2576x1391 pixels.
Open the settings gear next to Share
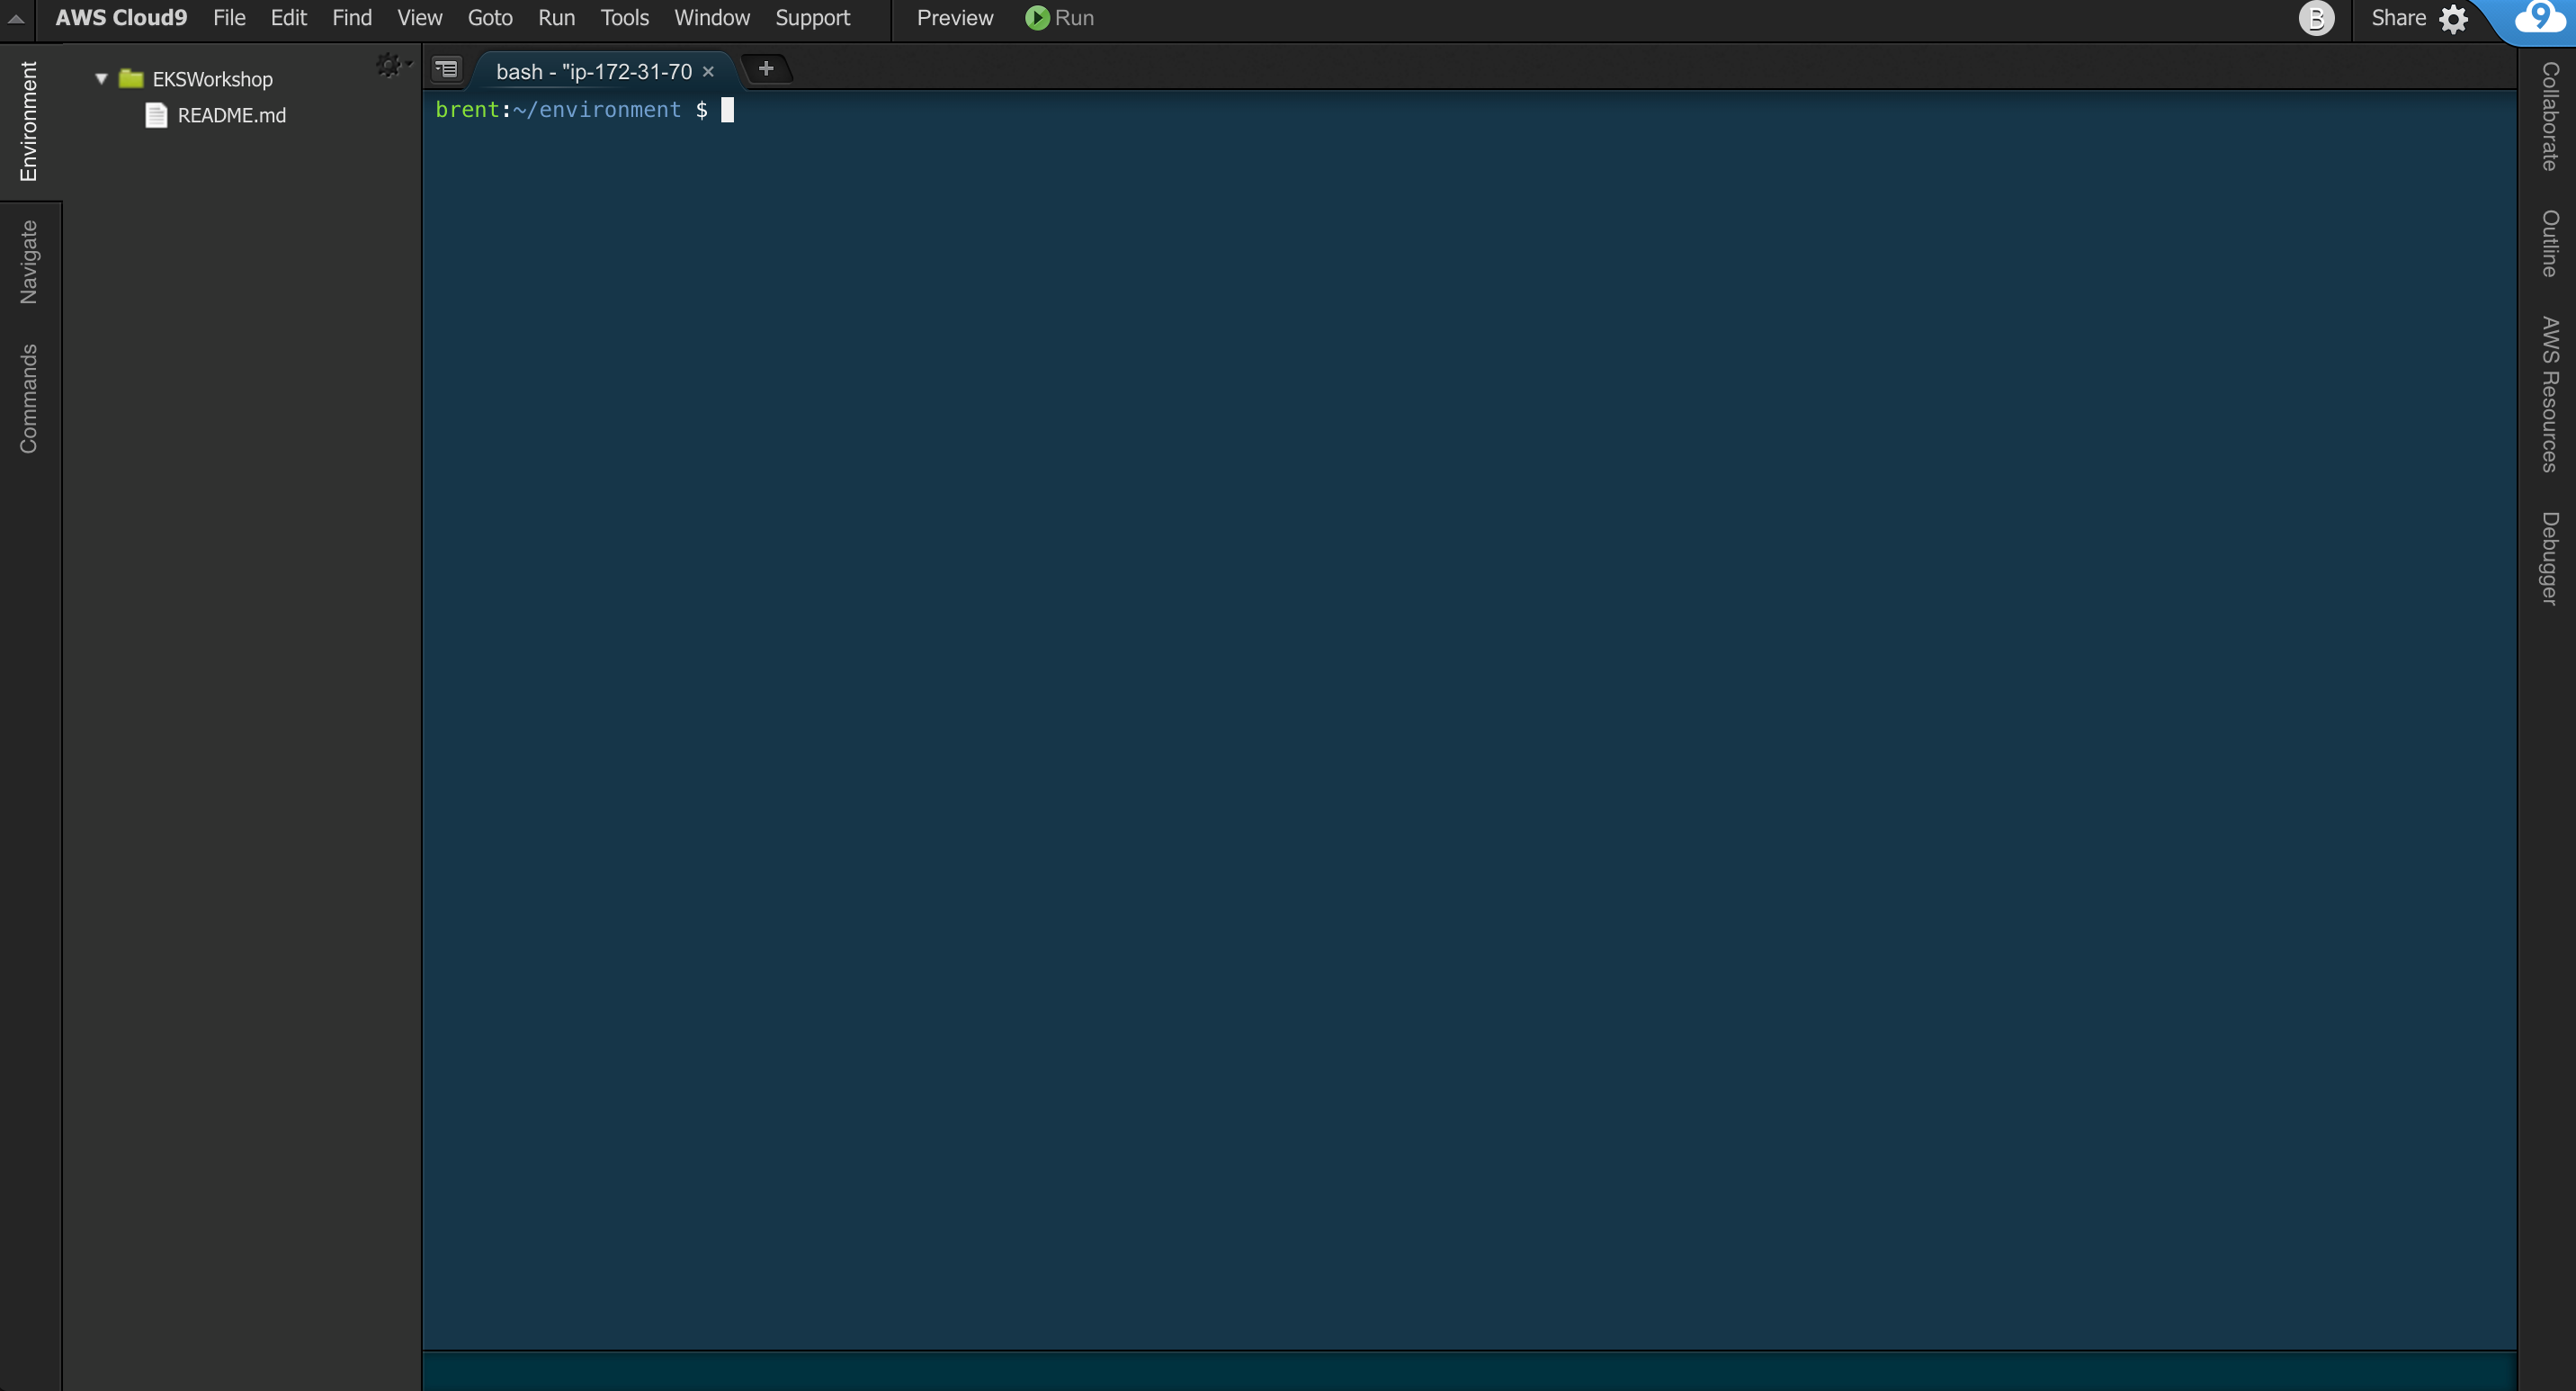tap(2454, 17)
